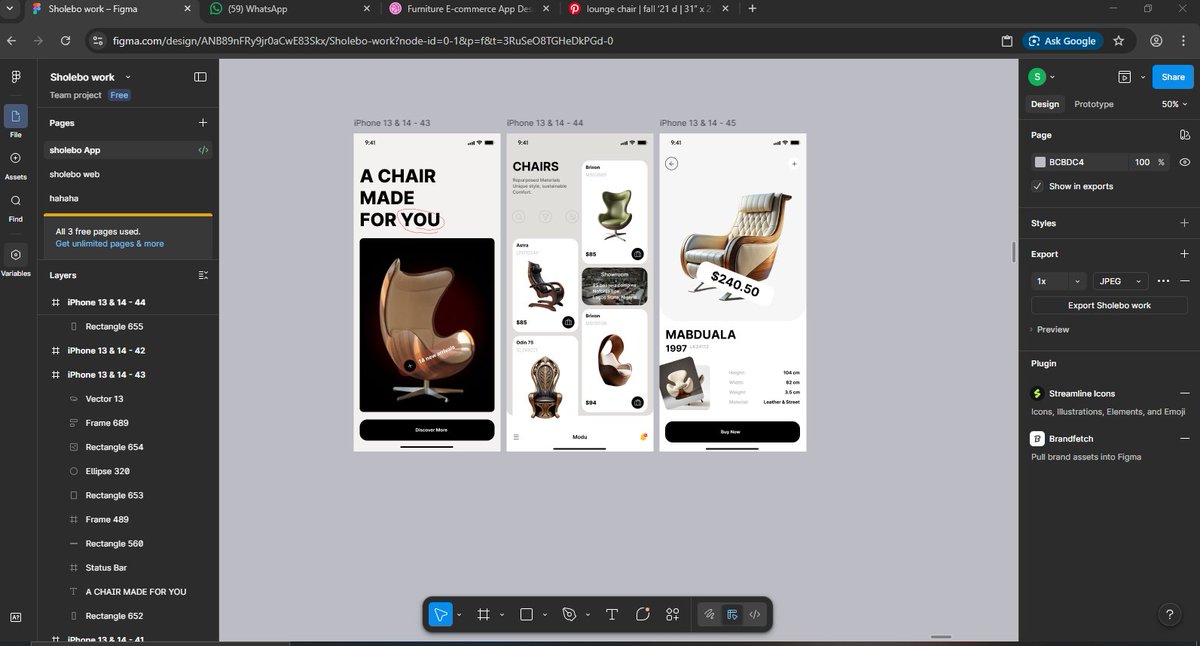
Task: Open Frame tool options dropdown arrow
Action: click(x=501, y=615)
